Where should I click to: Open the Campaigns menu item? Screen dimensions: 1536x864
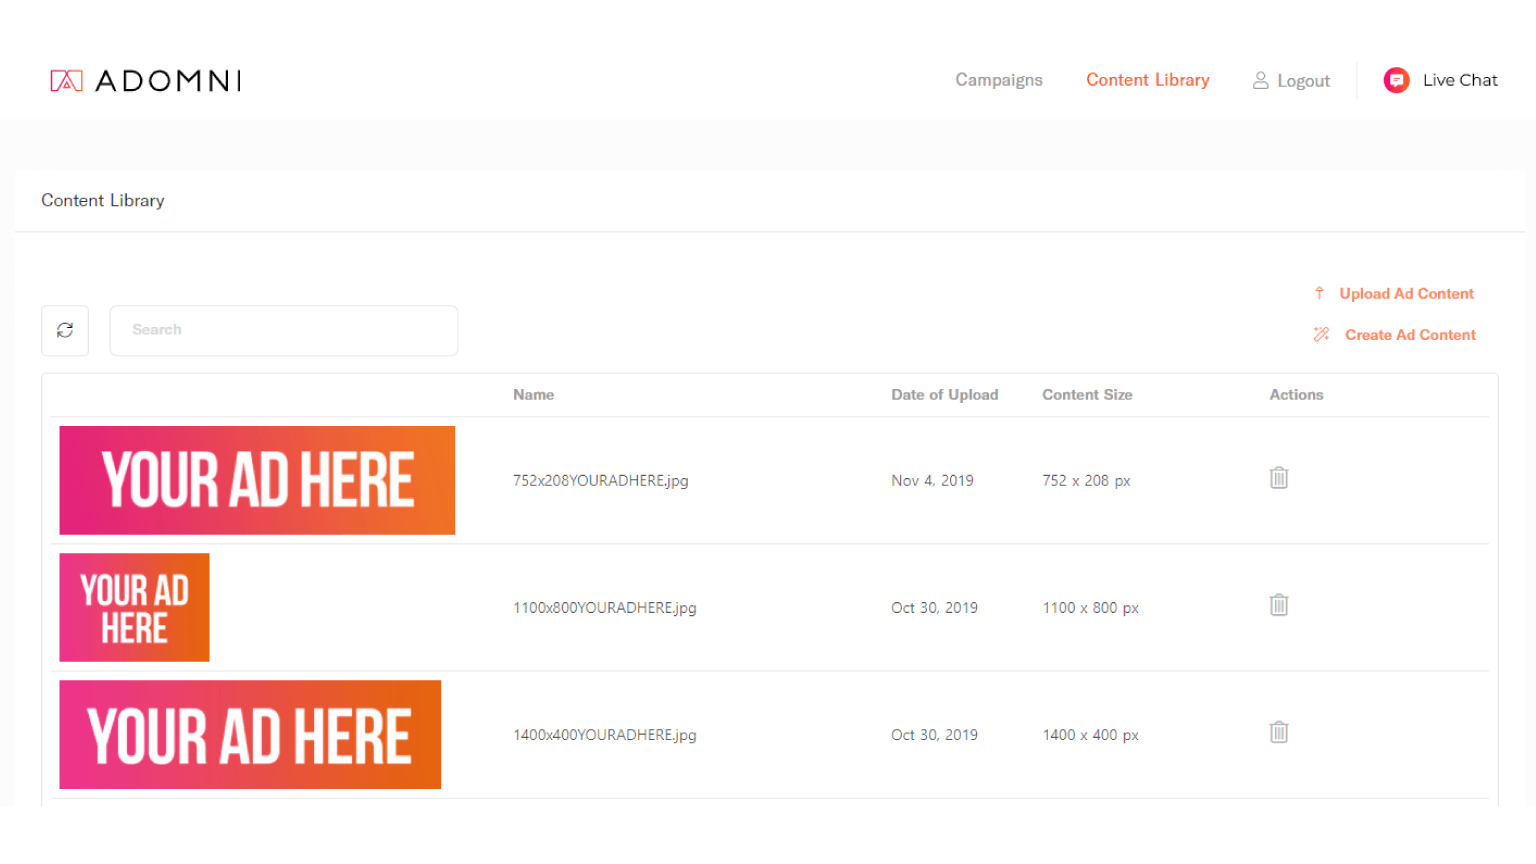pos(998,80)
